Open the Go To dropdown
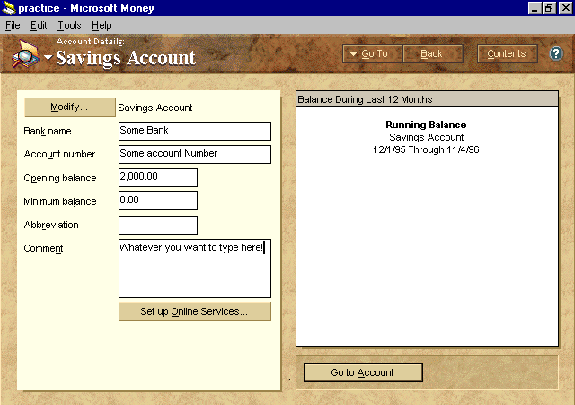 coord(372,54)
